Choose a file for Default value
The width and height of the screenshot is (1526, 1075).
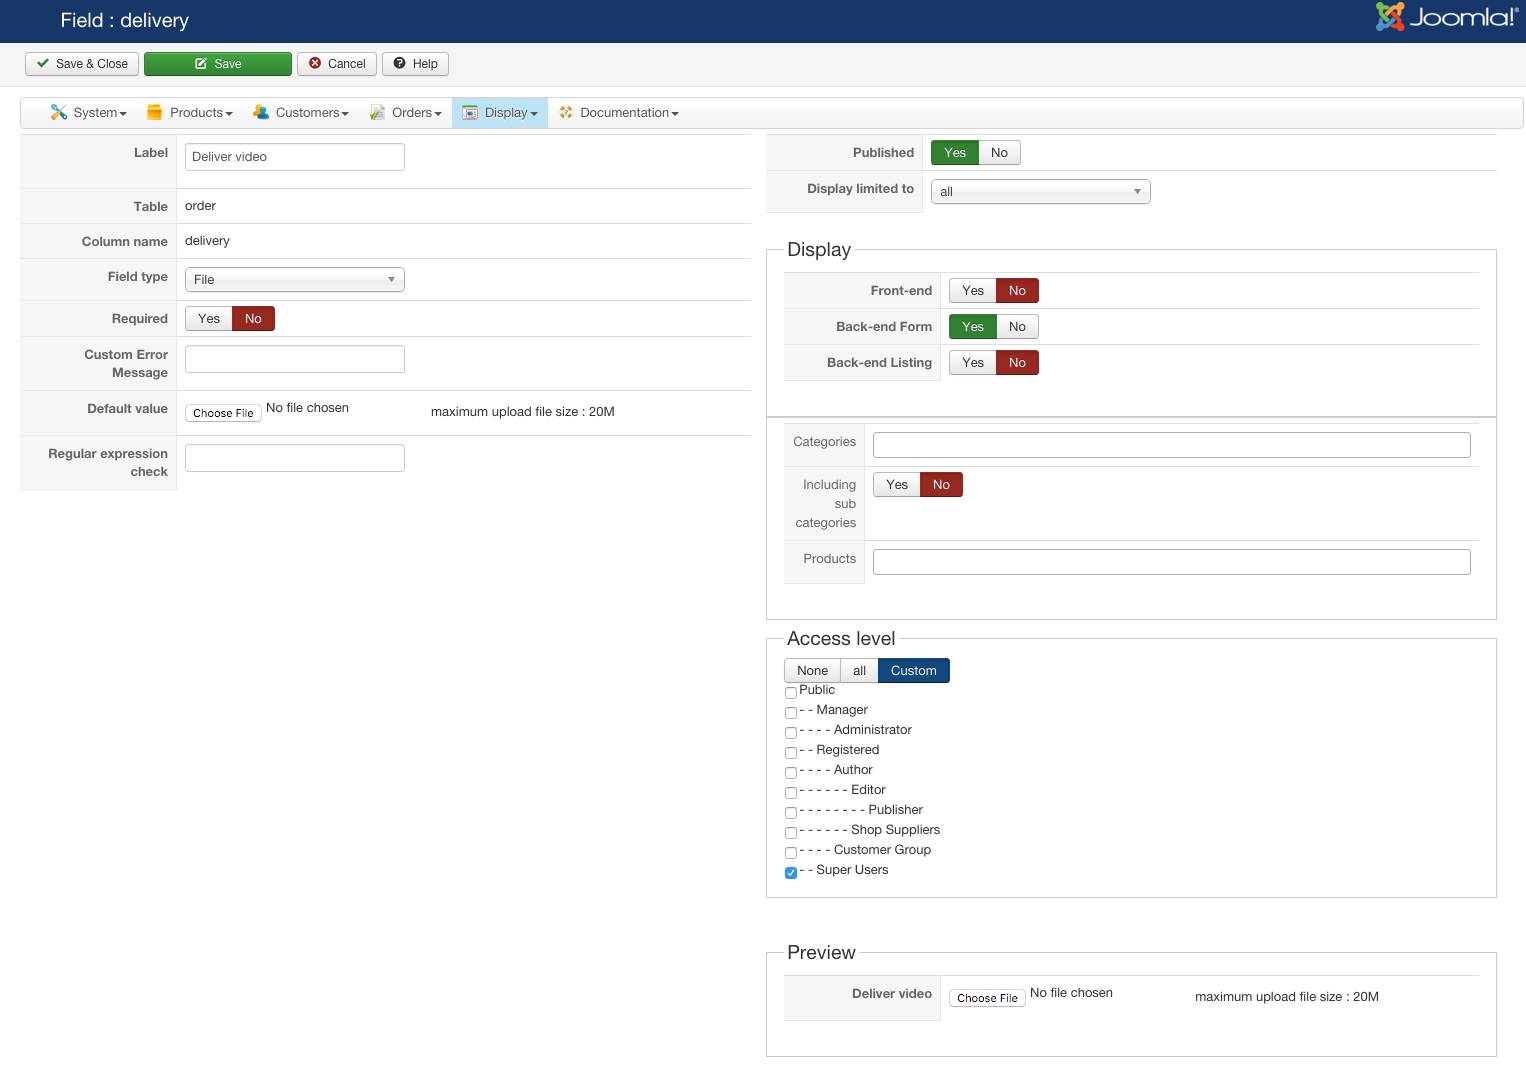pyautogui.click(x=223, y=413)
